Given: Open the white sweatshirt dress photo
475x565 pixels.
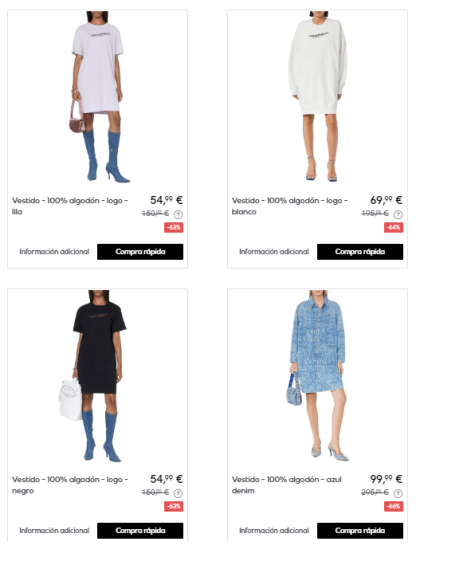Looking at the screenshot, I should point(318,97).
